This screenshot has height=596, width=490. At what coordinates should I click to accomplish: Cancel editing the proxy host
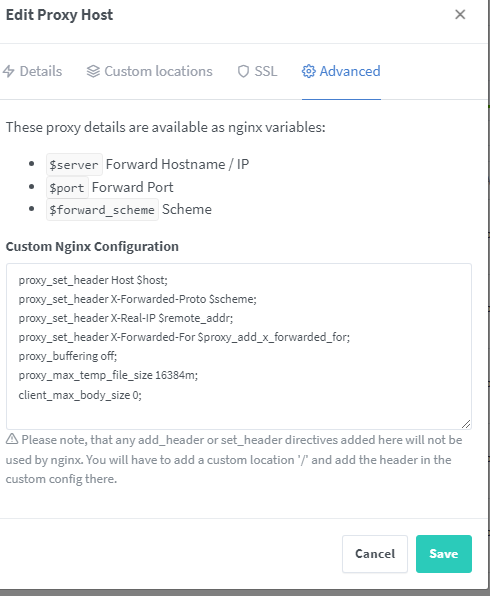(x=375, y=554)
